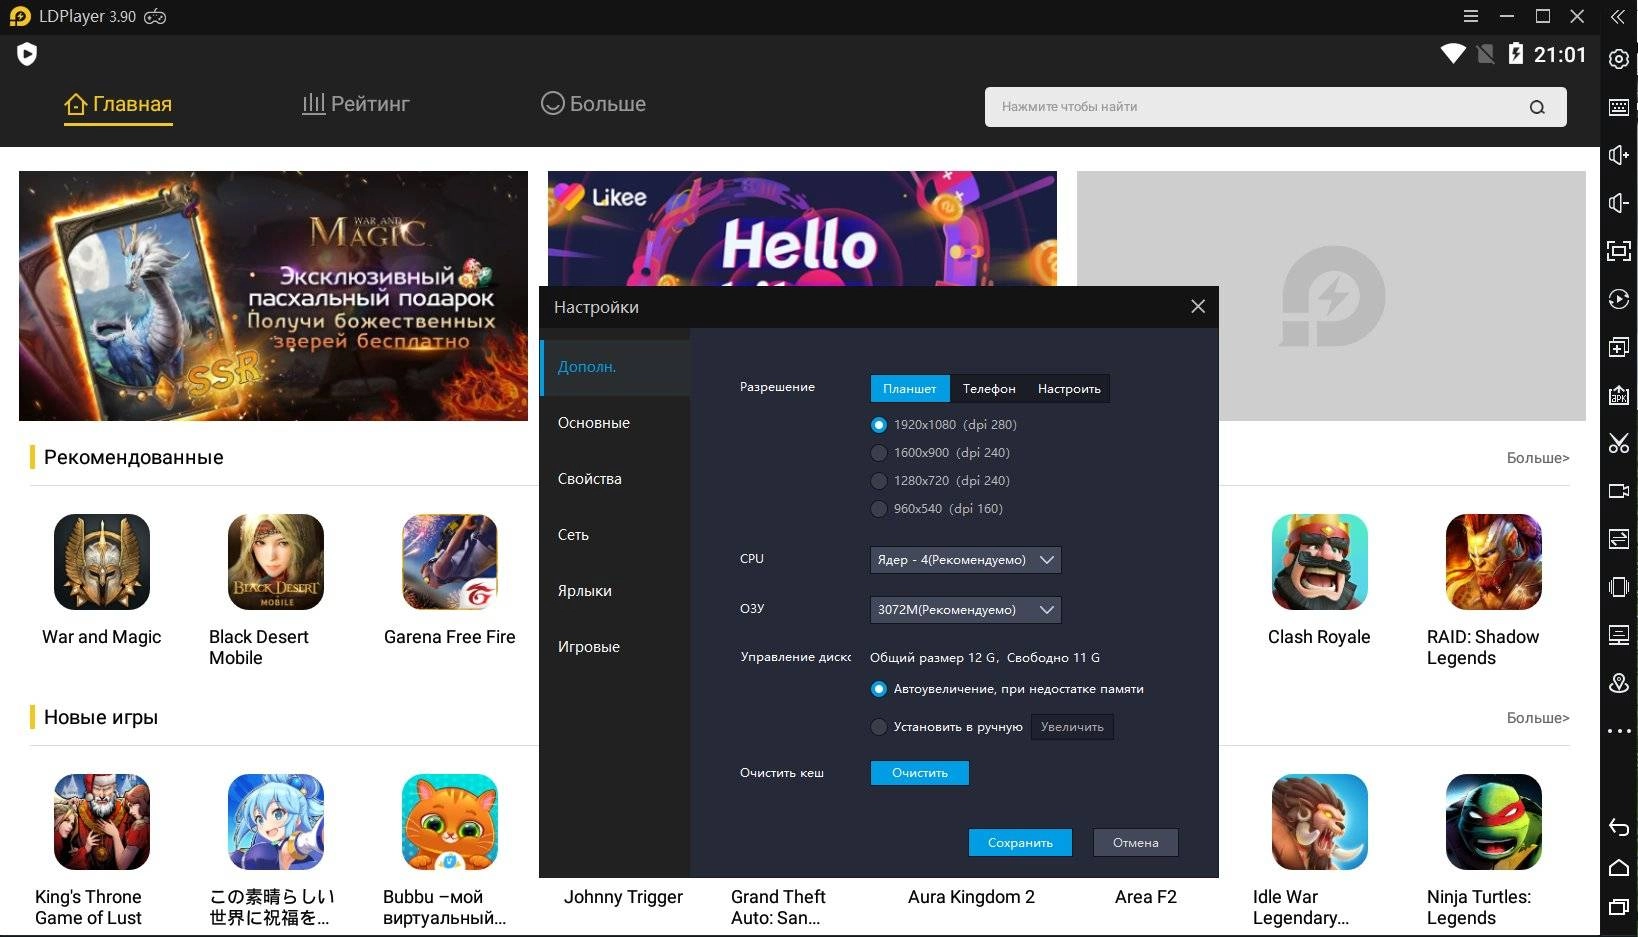The width and height of the screenshot is (1638, 937).
Task: Click shield icon in status bar
Action: (x=27, y=54)
